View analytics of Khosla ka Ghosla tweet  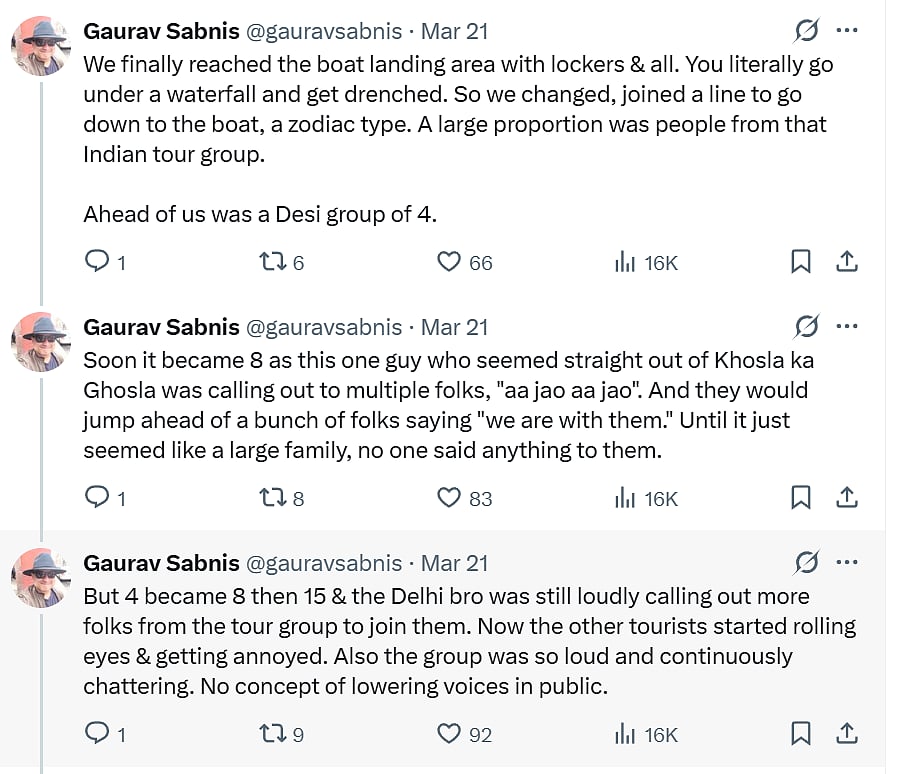[x=625, y=498]
